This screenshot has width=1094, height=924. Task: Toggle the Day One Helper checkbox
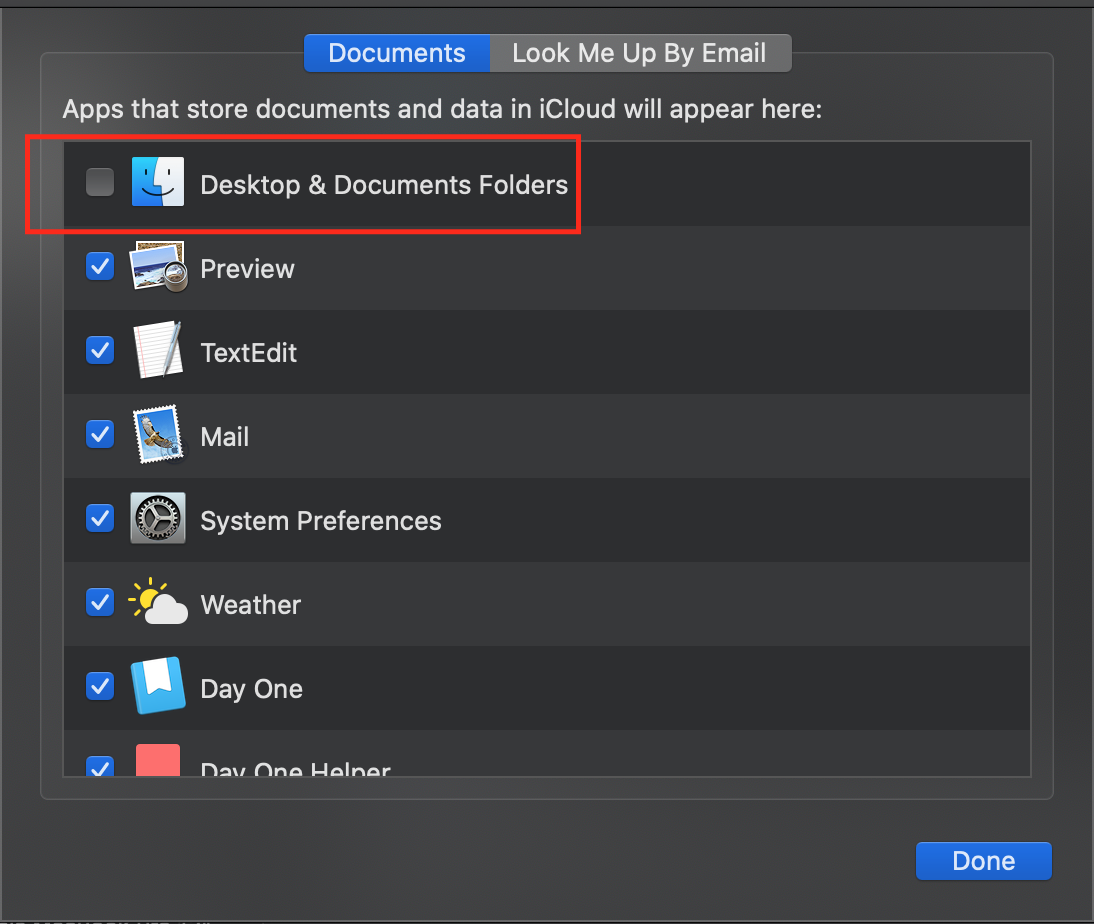[x=100, y=766]
